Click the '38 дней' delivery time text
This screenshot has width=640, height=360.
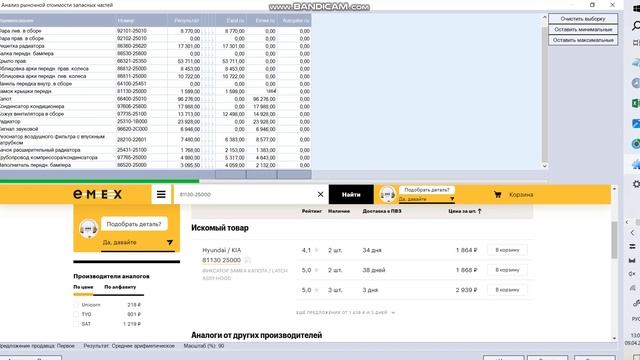(374, 270)
